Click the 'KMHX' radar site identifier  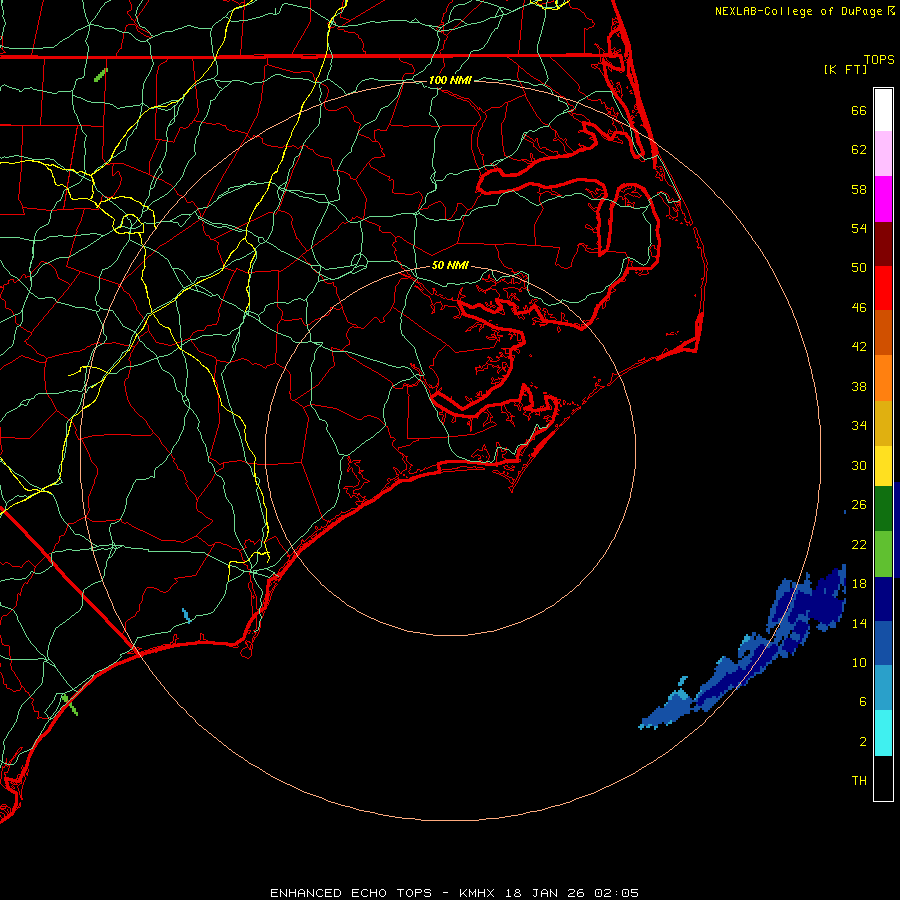pyautogui.click(x=479, y=893)
